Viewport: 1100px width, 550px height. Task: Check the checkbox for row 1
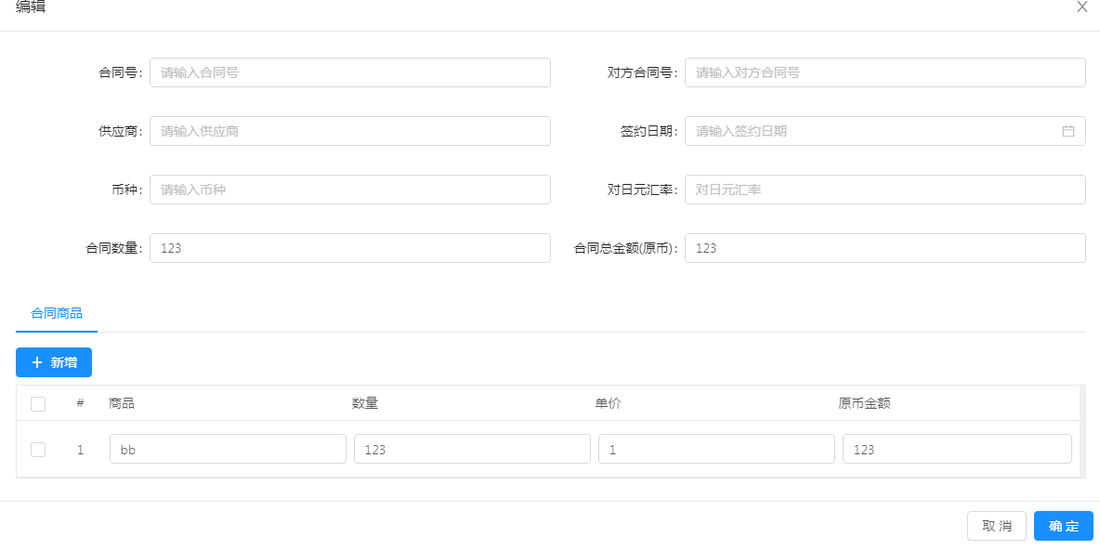(38, 450)
